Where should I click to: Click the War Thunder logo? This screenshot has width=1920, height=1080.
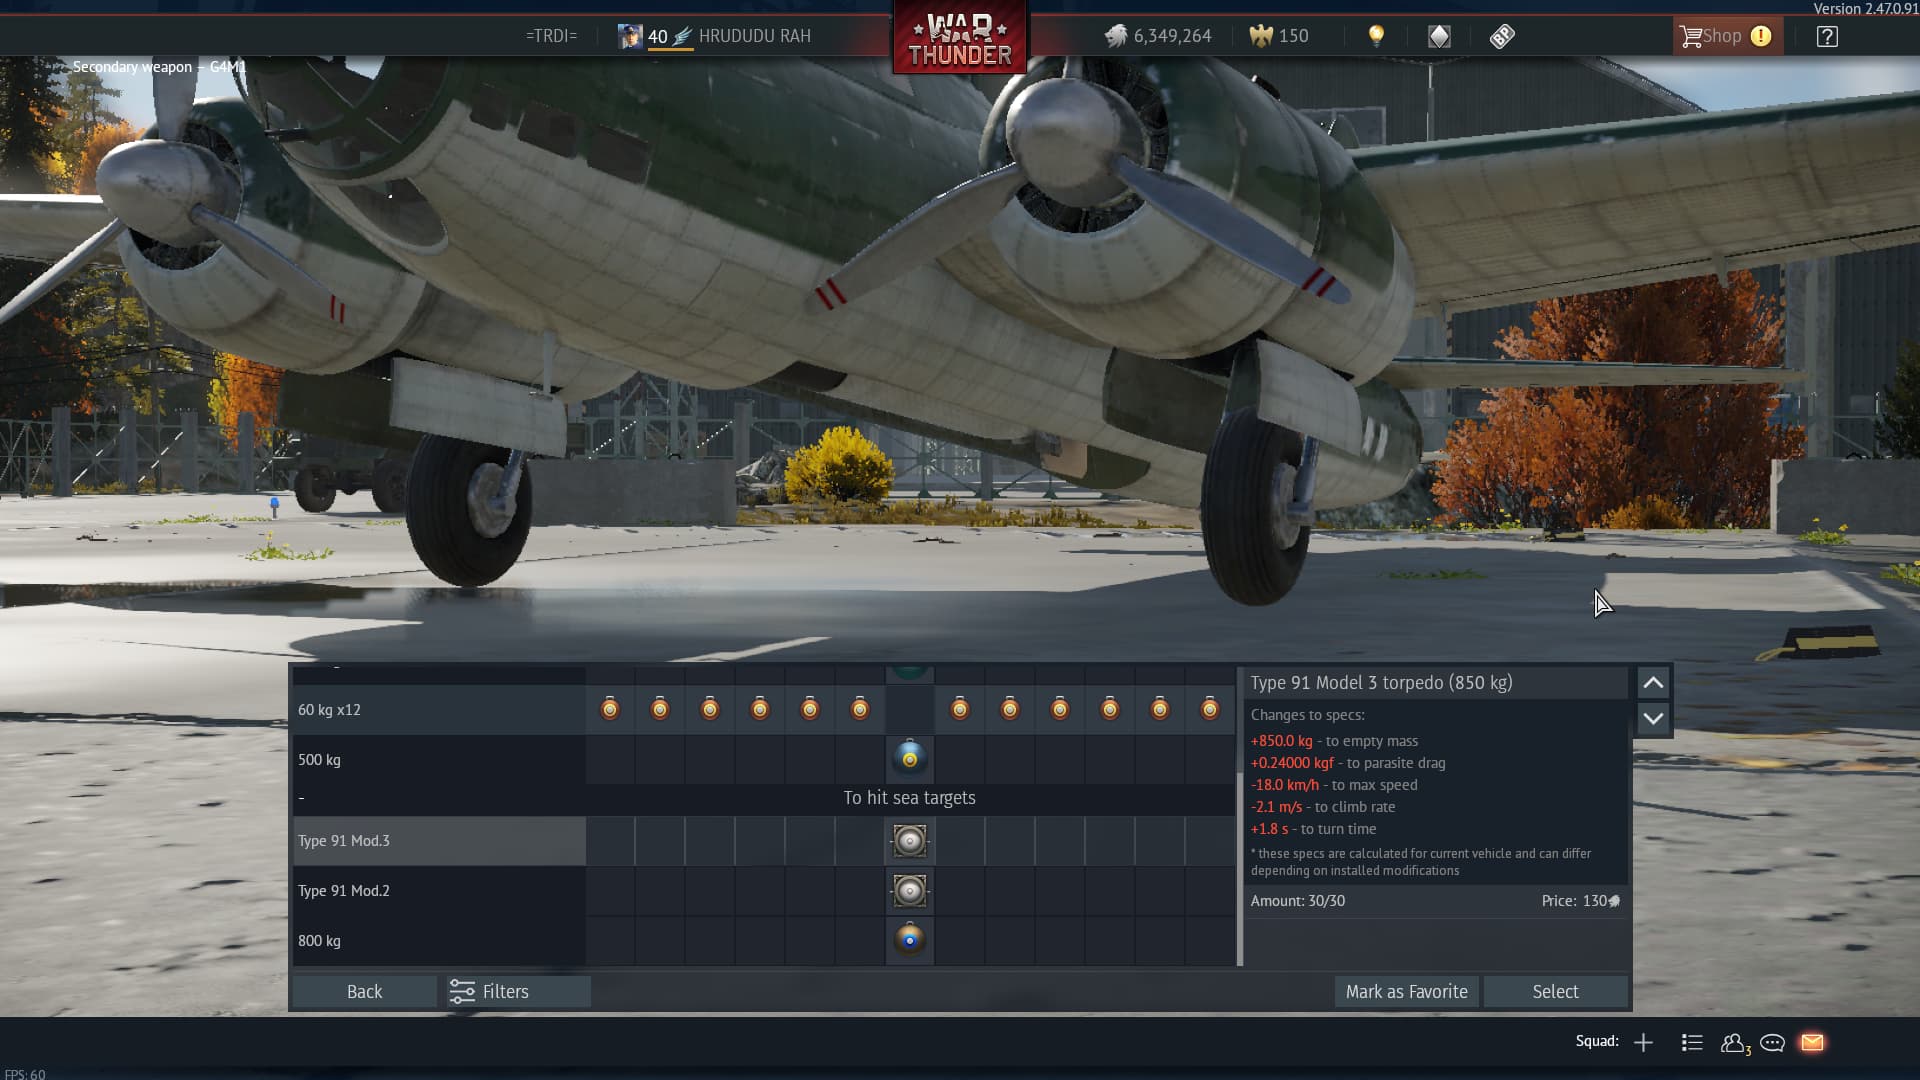click(x=960, y=38)
